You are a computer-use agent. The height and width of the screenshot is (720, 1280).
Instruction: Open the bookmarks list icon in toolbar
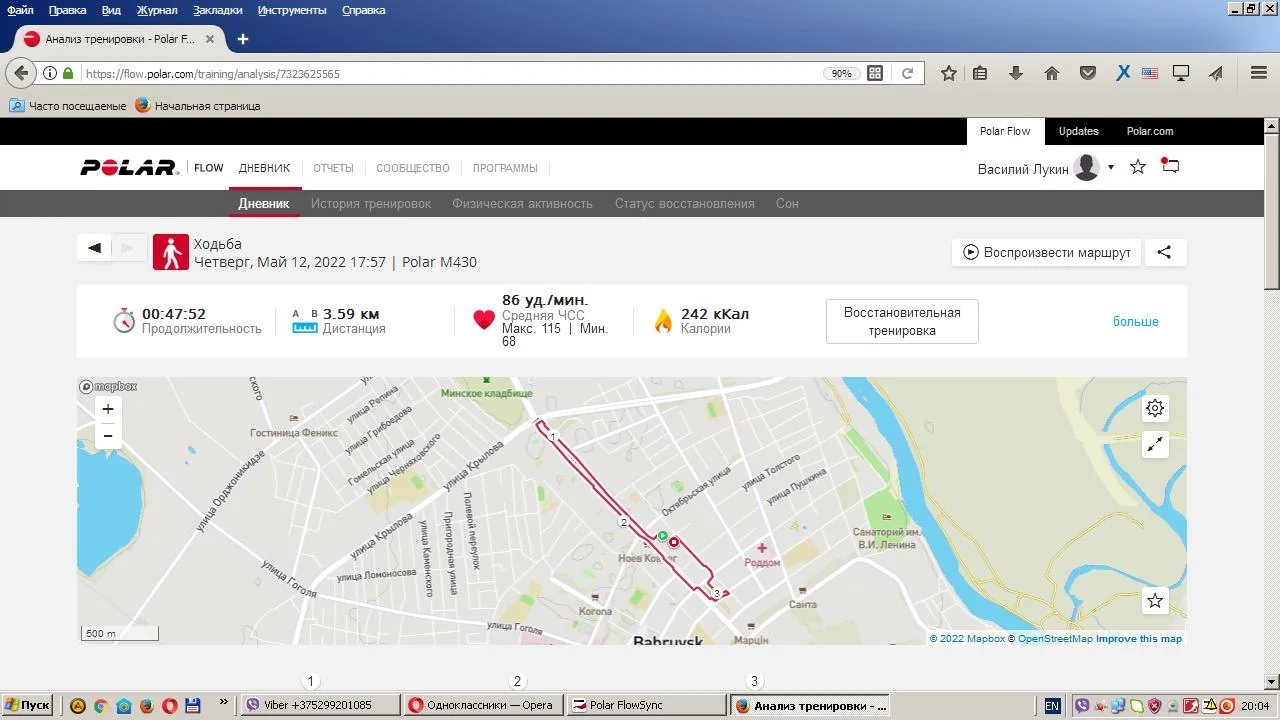coord(980,73)
